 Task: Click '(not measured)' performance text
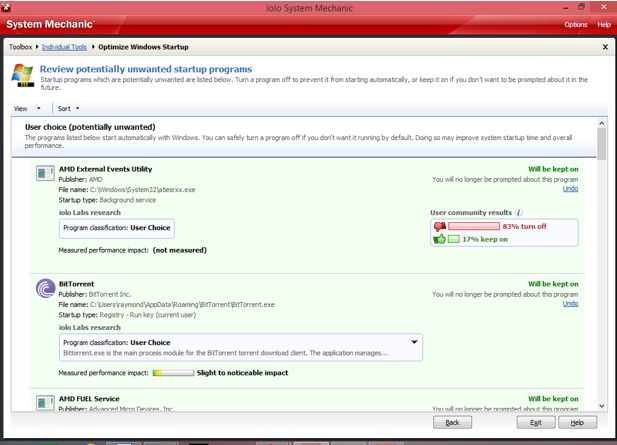pos(179,250)
